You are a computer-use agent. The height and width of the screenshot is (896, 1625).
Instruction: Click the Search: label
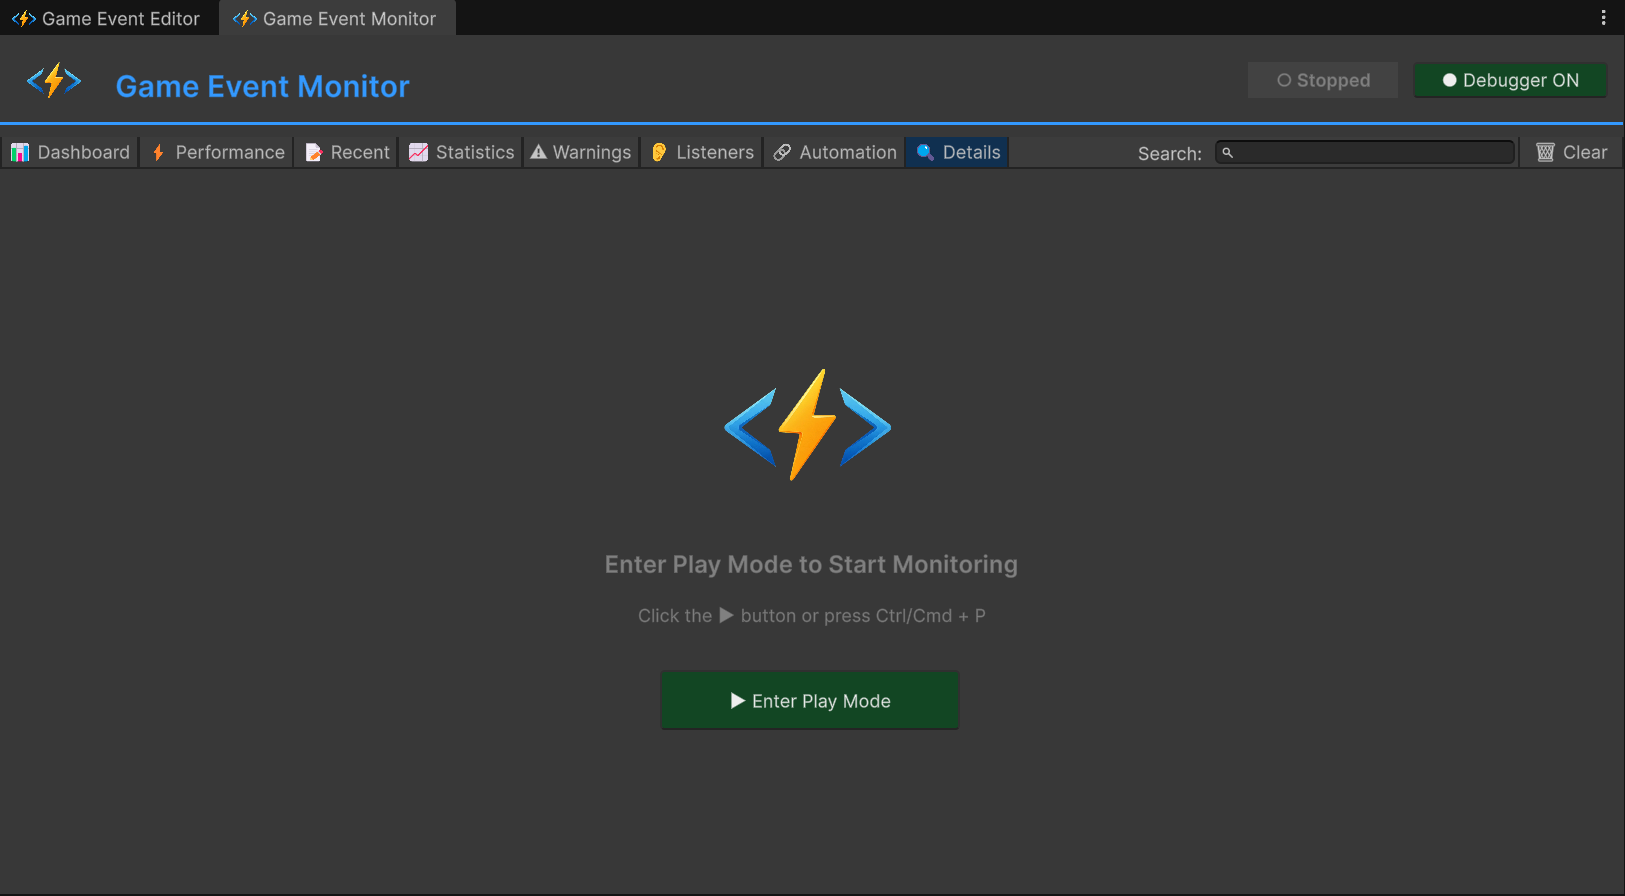1170,153
